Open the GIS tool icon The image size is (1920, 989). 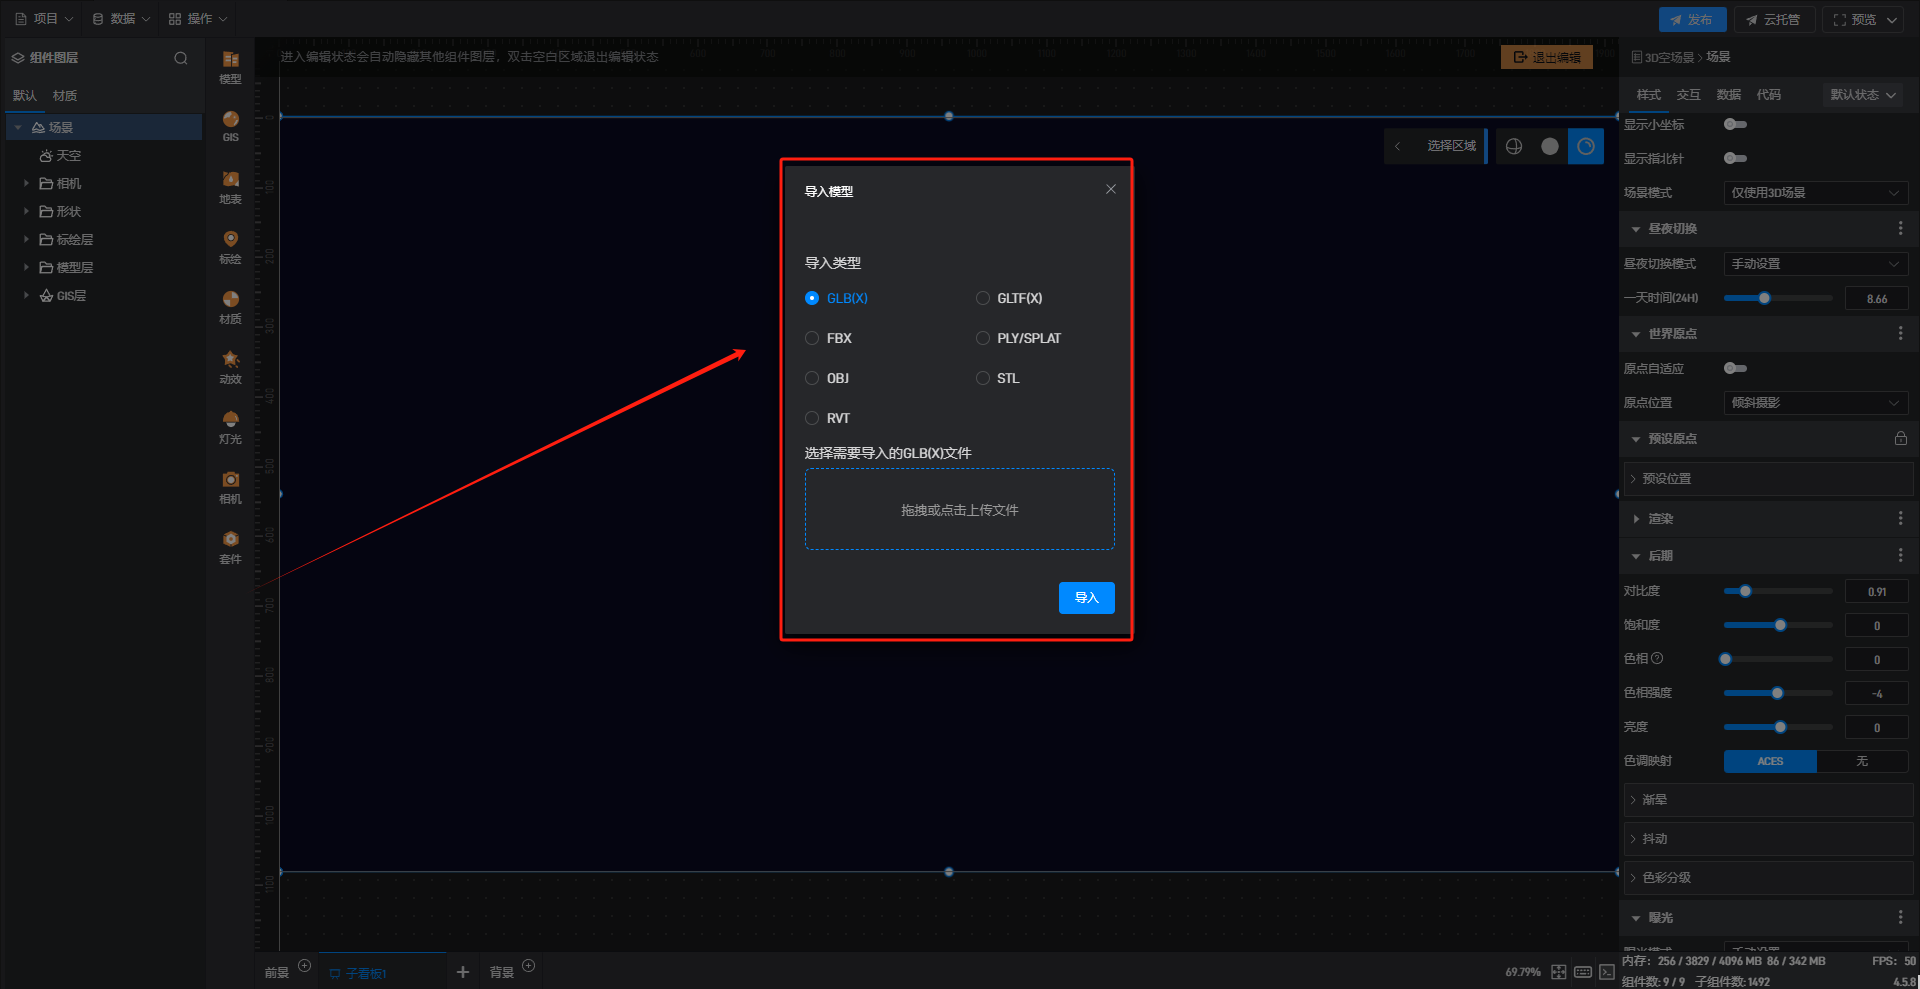[x=230, y=126]
